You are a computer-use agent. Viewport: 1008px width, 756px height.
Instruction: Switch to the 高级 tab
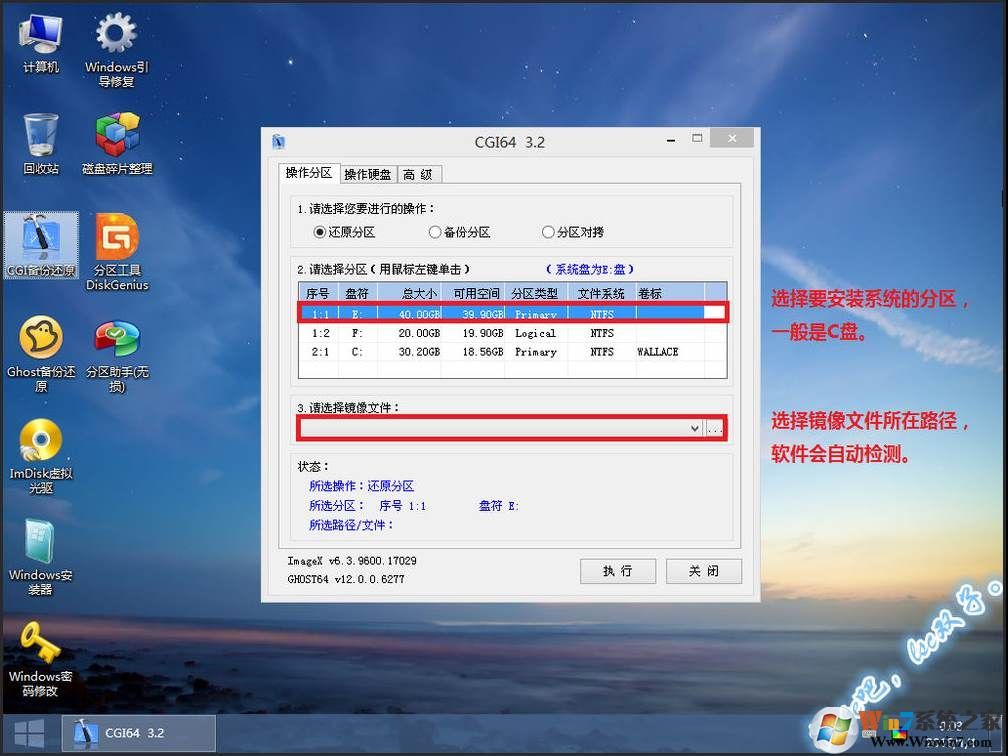[419, 174]
